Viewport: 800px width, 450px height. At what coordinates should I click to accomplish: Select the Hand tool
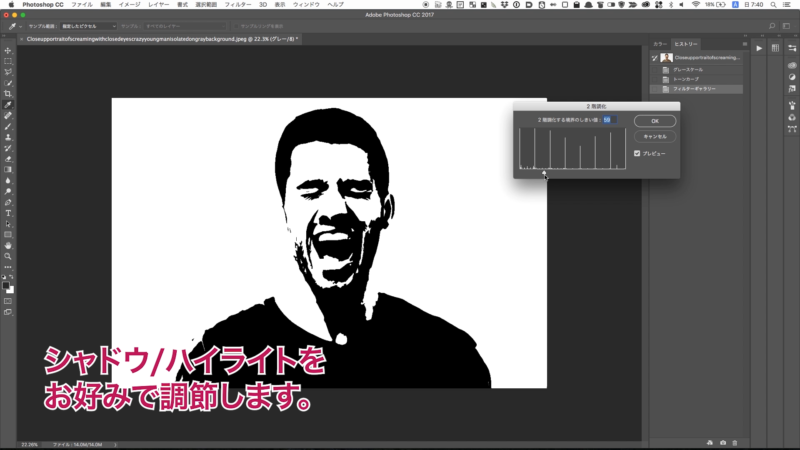(8, 246)
